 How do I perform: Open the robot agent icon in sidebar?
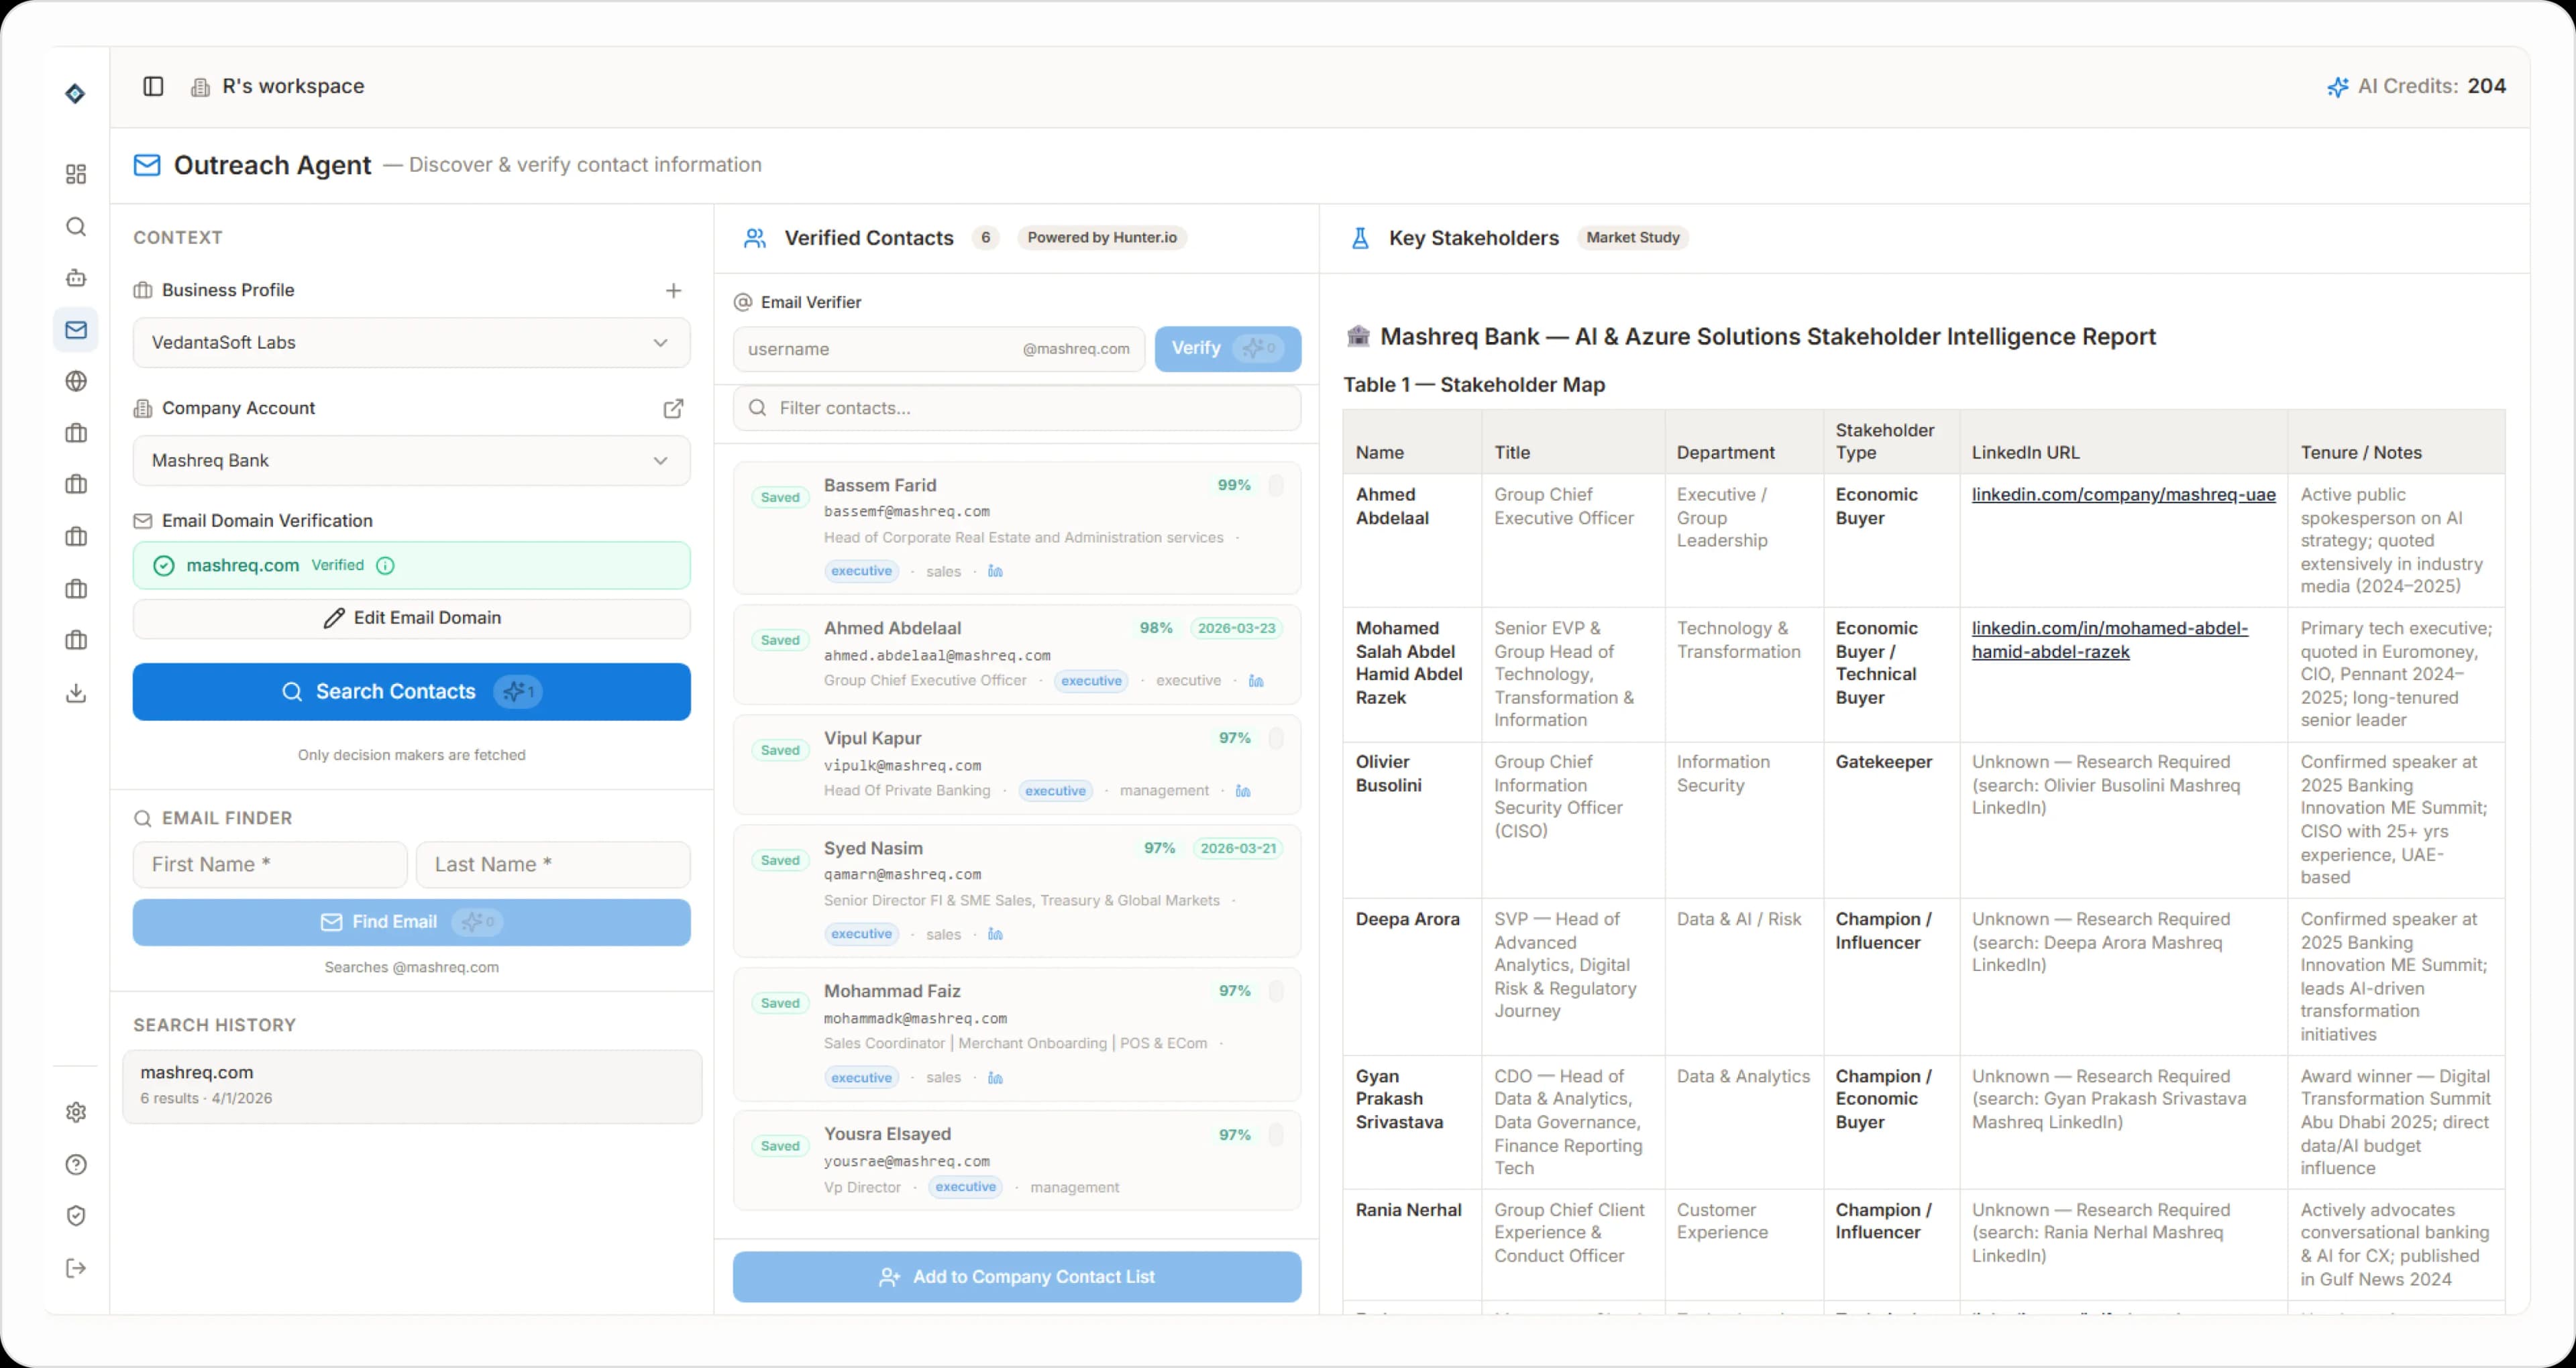(76, 278)
